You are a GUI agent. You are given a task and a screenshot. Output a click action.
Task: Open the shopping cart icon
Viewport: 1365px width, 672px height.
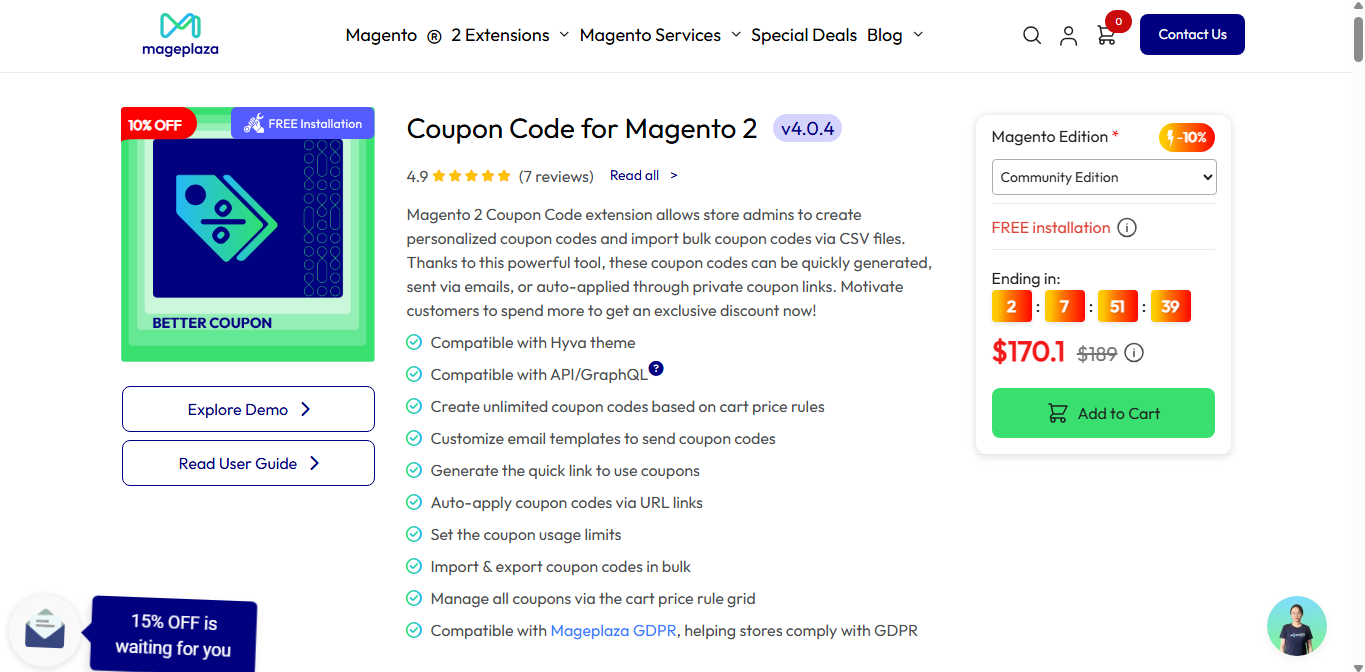tap(1106, 36)
